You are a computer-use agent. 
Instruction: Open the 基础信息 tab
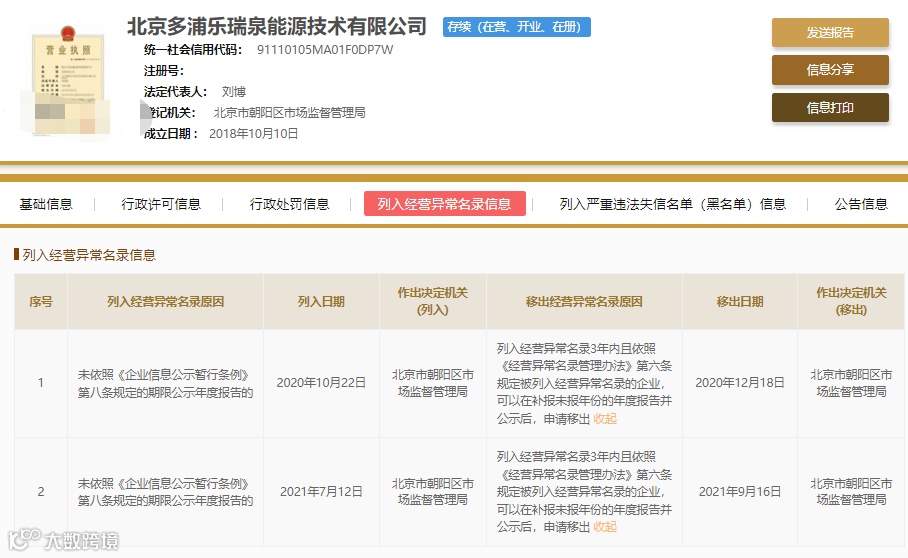pyautogui.click(x=46, y=204)
